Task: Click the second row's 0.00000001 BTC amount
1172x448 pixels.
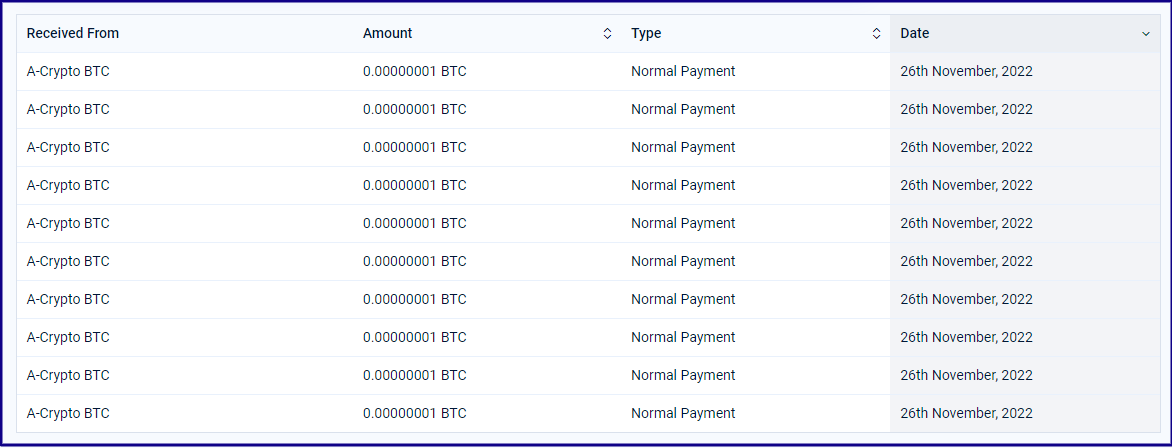Action: pyautogui.click(x=415, y=109)
